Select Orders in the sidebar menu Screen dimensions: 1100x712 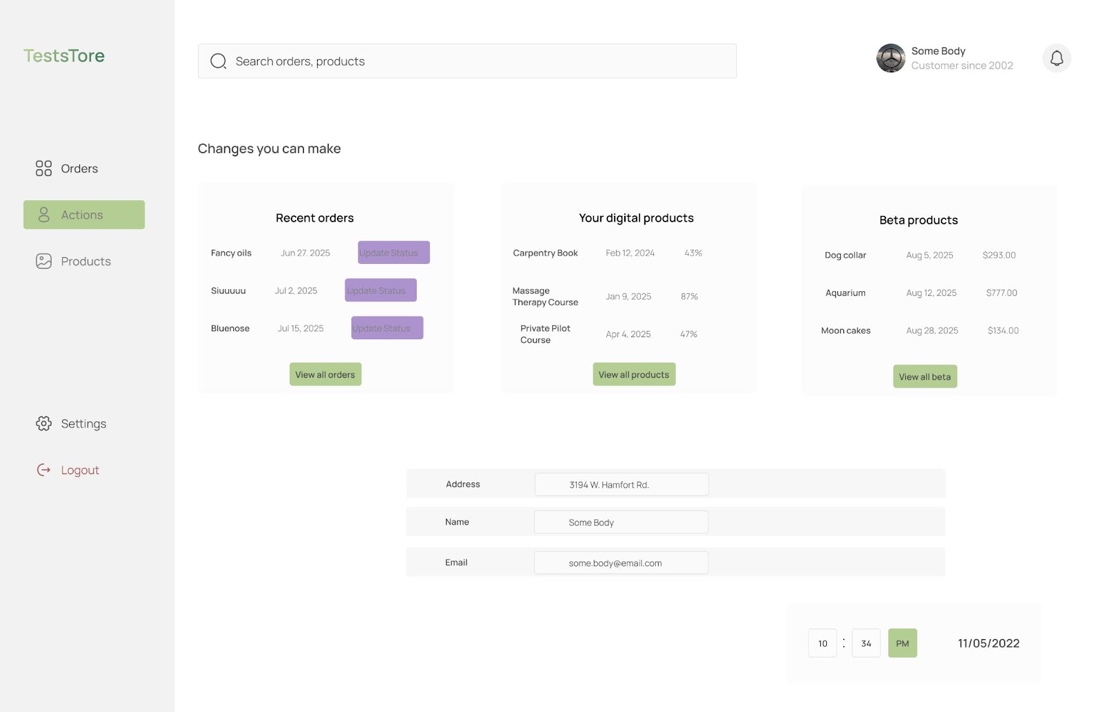click(79, 168)
